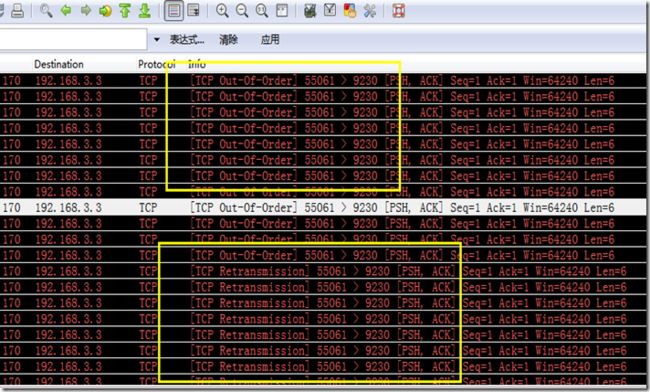Open the capture filters dialog
The height and width of the screenshot is (392, 650).
tap(310, 11)
